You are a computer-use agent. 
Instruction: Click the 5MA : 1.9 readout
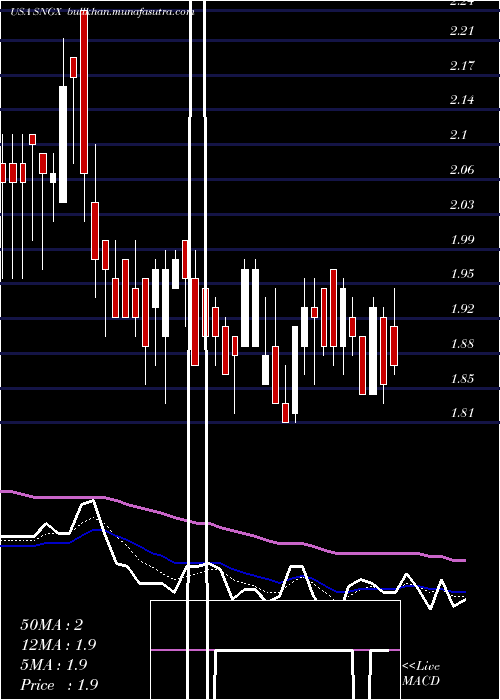point(54,665)
